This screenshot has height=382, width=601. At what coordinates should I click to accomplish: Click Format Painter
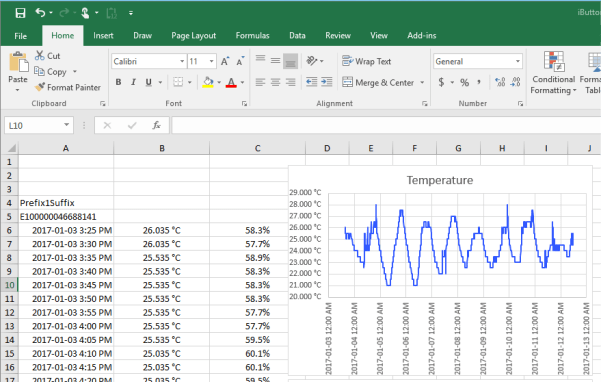tap(67, 87)
